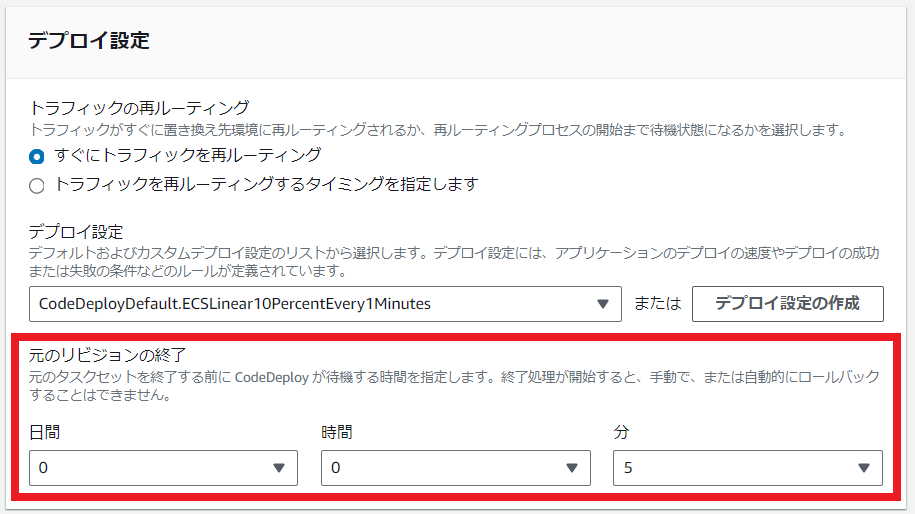Click the arrow icon on deploy config dropdown
This screenshot has height=514, width=915.
click(603, 304)
